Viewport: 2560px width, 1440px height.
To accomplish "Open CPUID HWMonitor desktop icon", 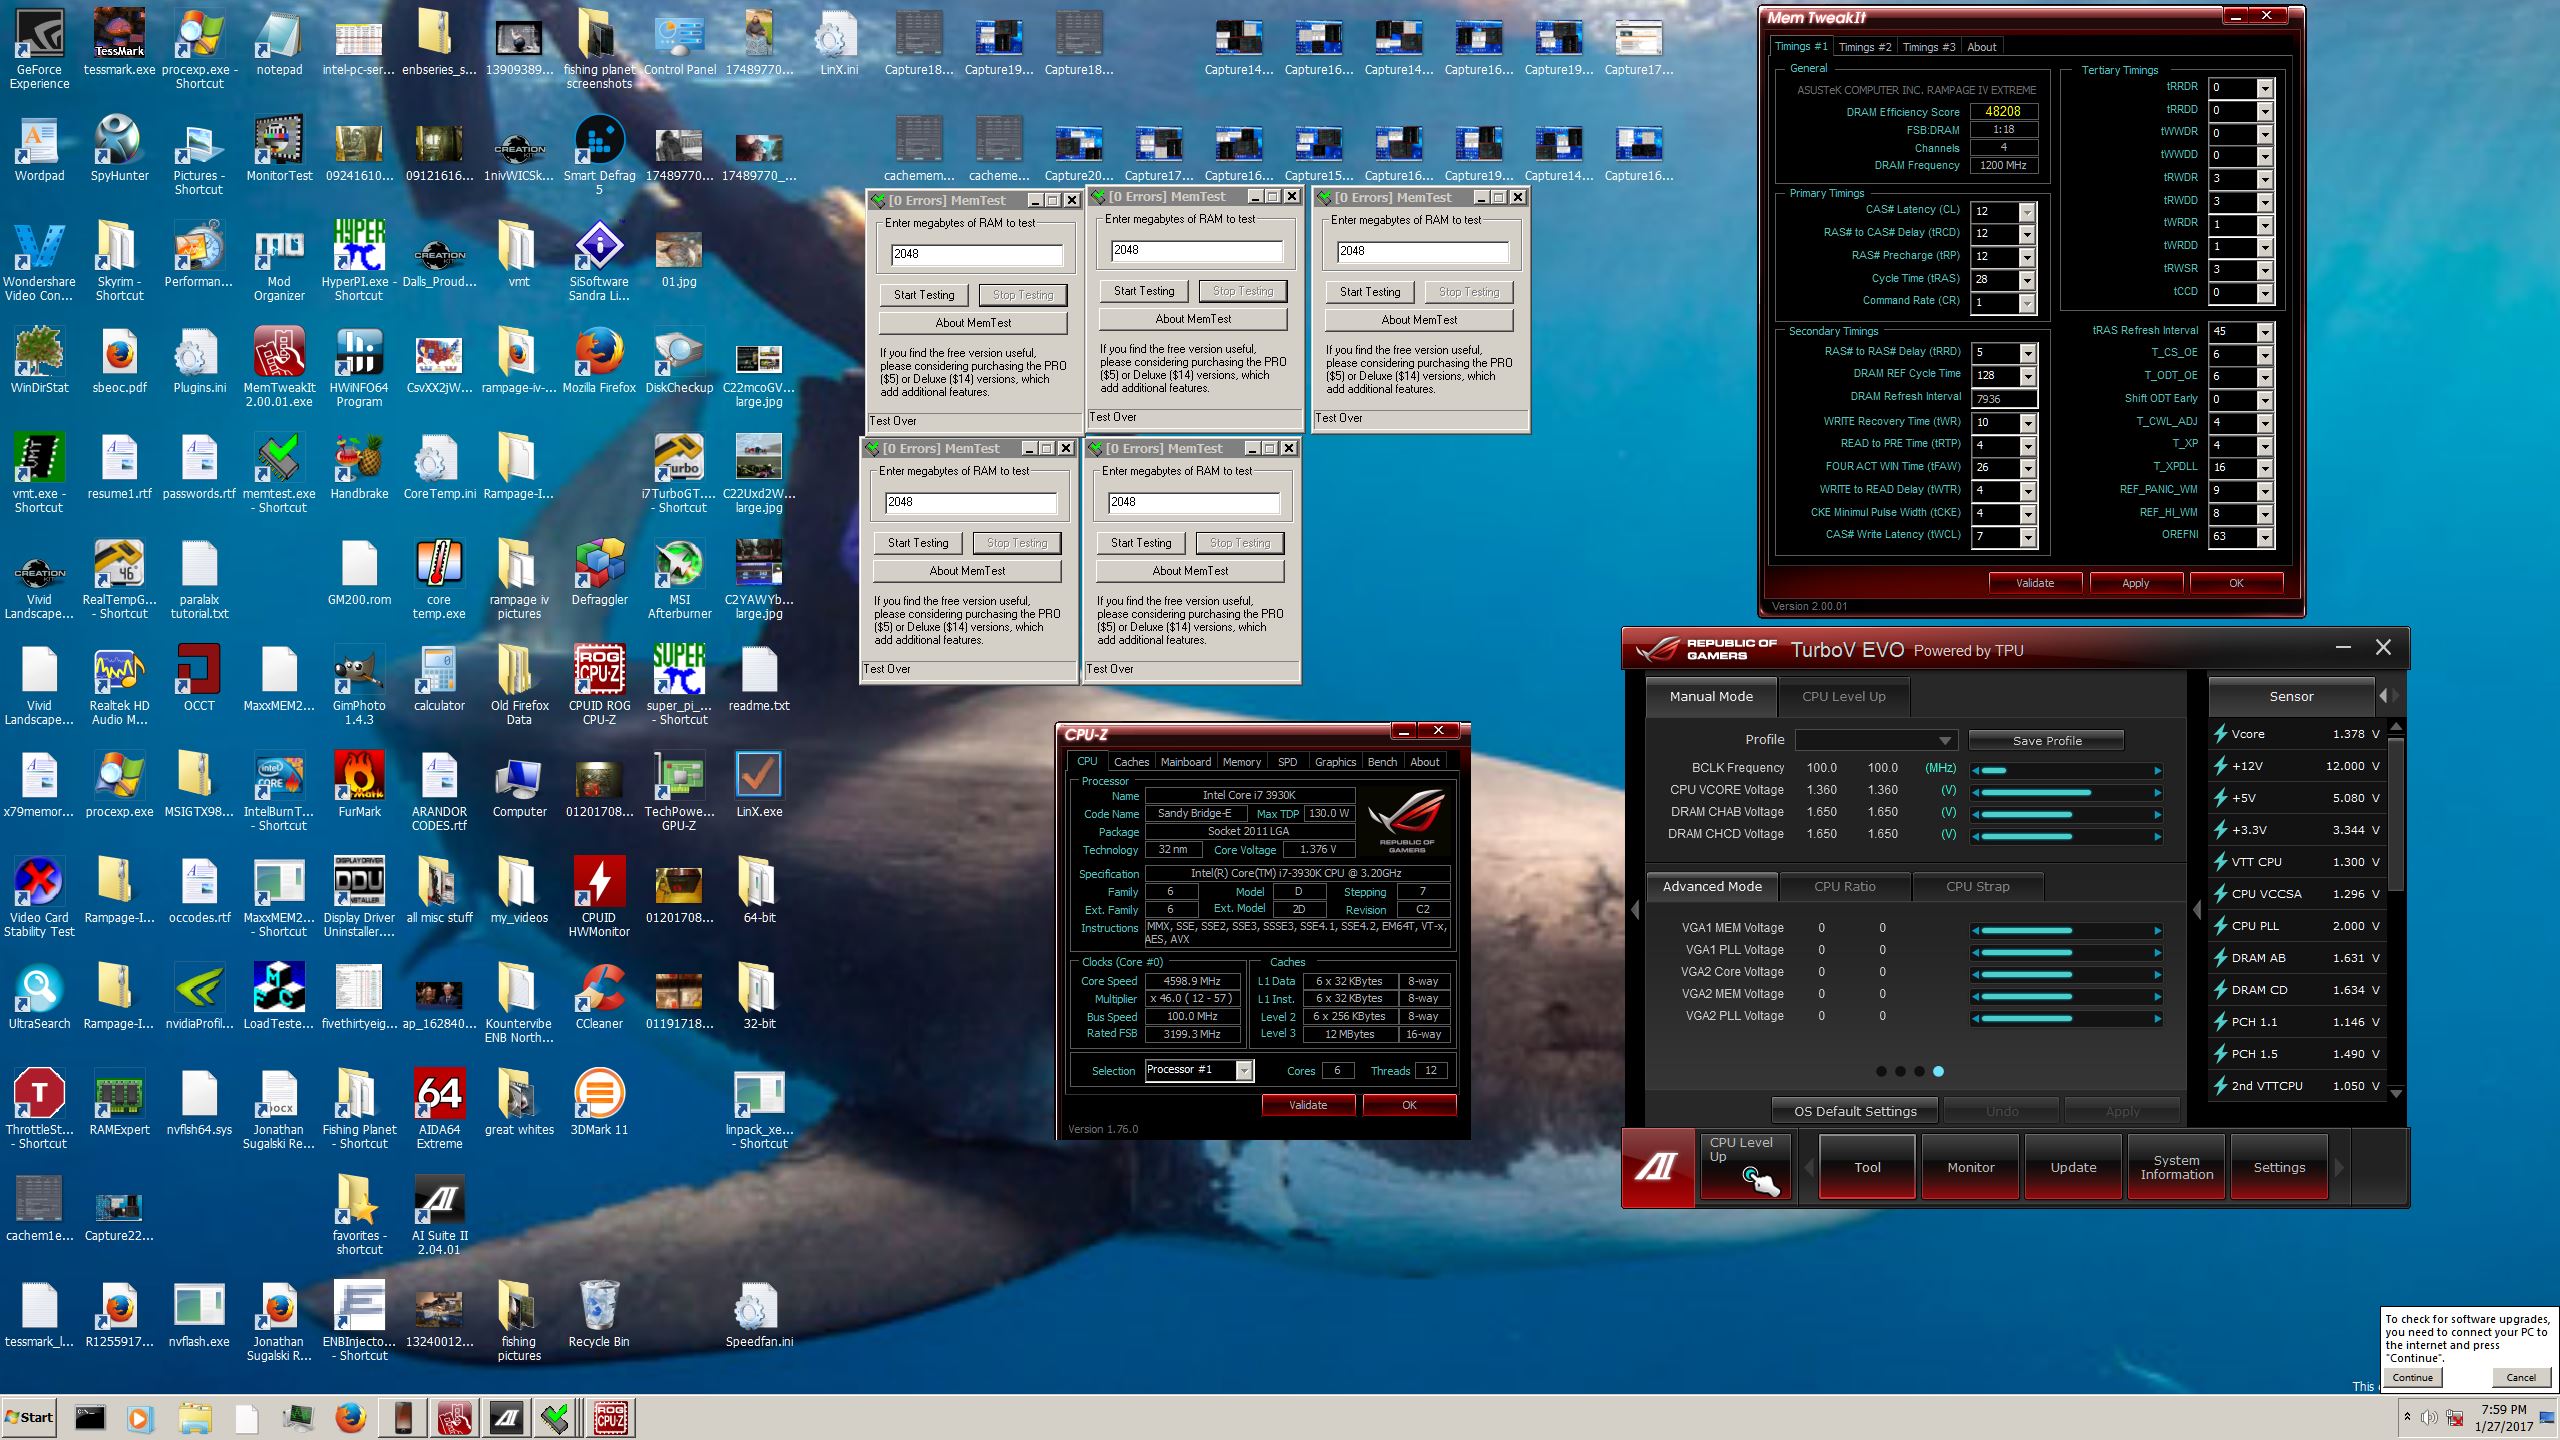I will (x=599, y=897).
